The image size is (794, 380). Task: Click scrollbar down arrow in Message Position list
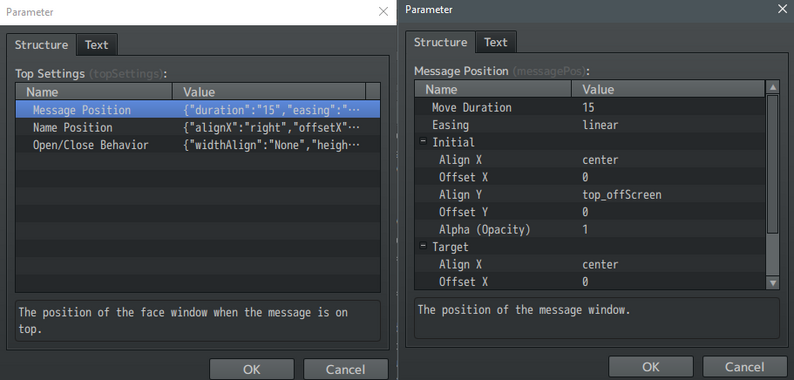pos(773,283)
